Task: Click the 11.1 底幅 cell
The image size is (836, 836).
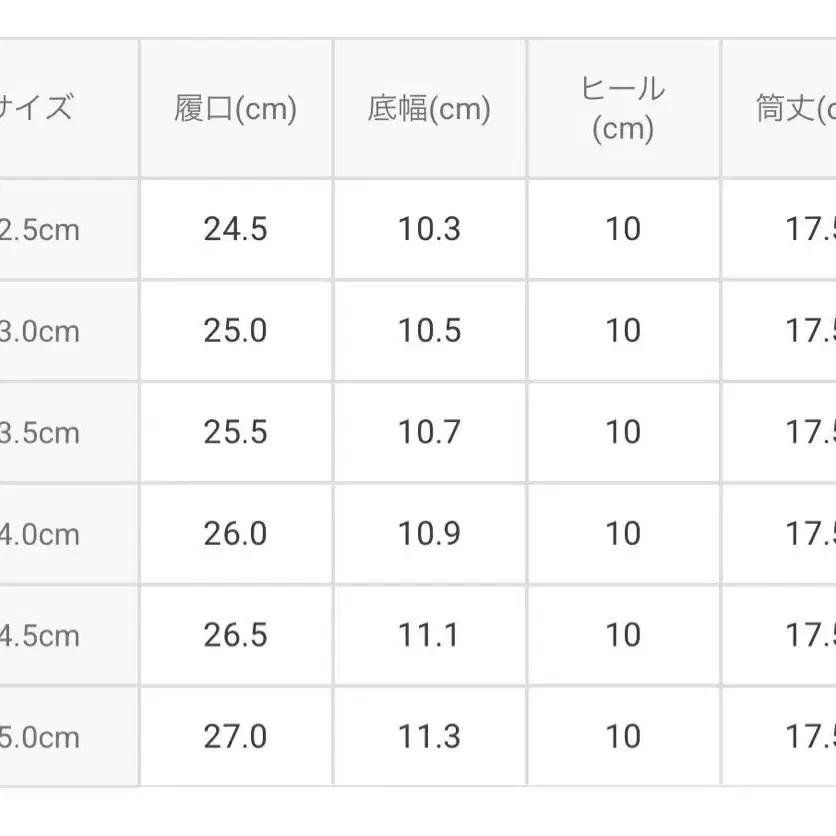Action: (x=429, y=635)
